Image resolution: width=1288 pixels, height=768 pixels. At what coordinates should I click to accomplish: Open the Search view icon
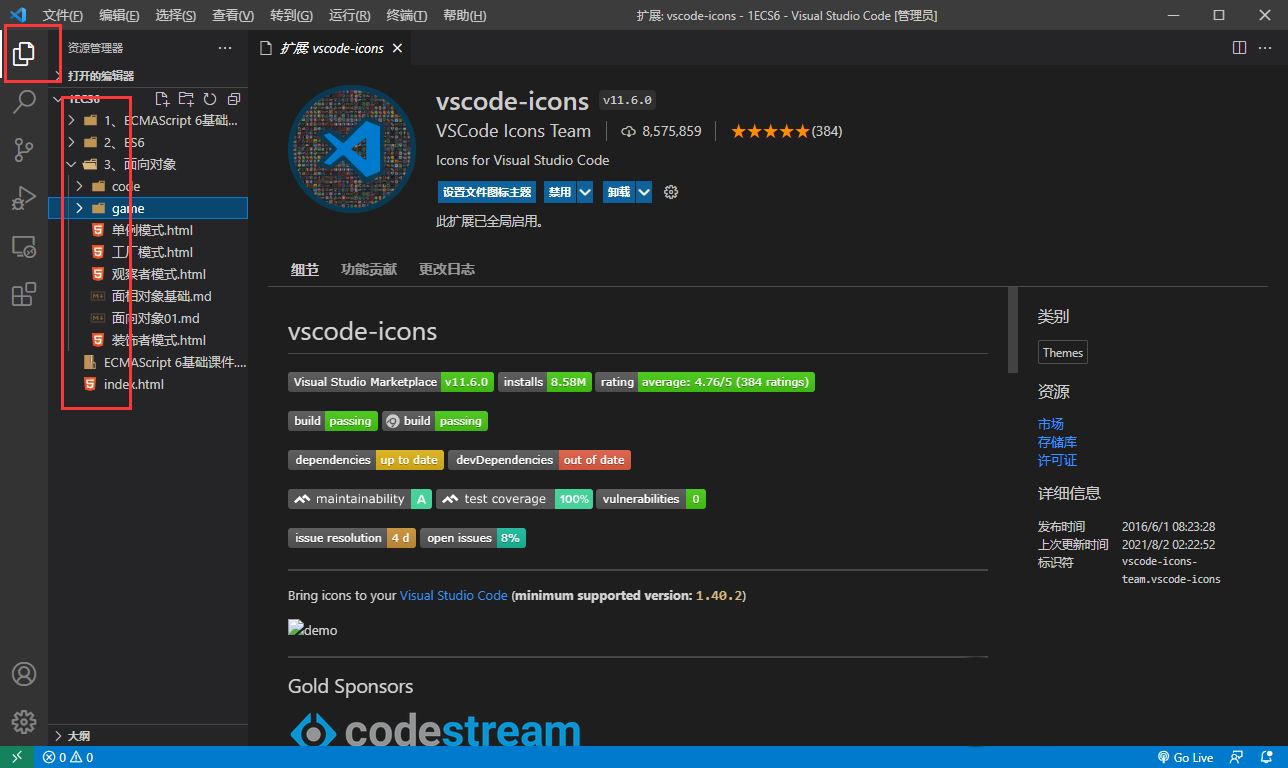(24, 102)
